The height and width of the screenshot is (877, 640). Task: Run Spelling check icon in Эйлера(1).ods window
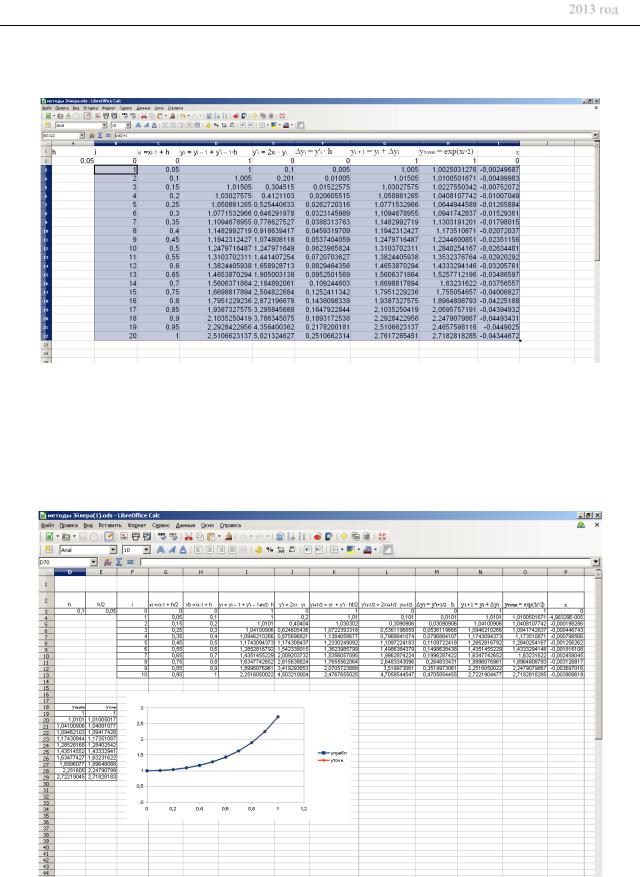tap(162, 537)
